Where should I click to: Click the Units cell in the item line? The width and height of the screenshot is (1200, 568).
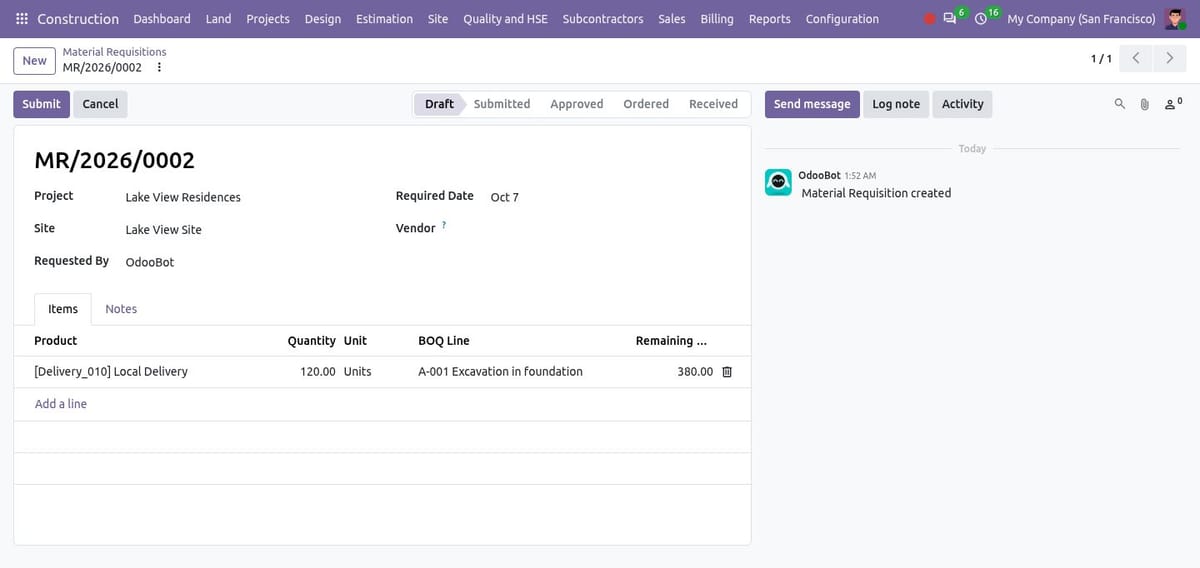point(375,372)
